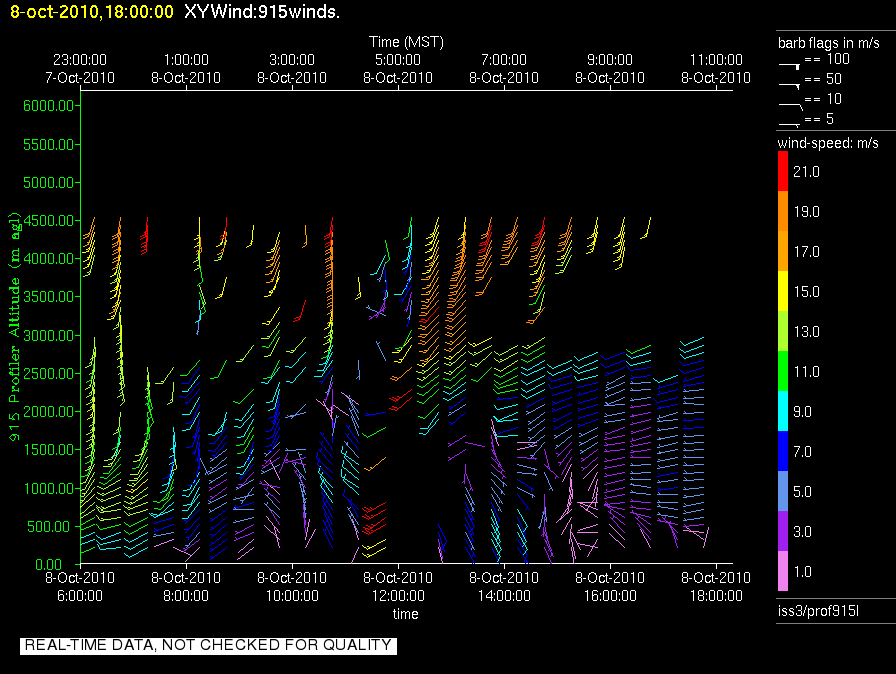Image resolution: width=896 pixels, height=674 pixels.
Task: Click the '== 10' barb legend value
Action: tap(823, 99)
